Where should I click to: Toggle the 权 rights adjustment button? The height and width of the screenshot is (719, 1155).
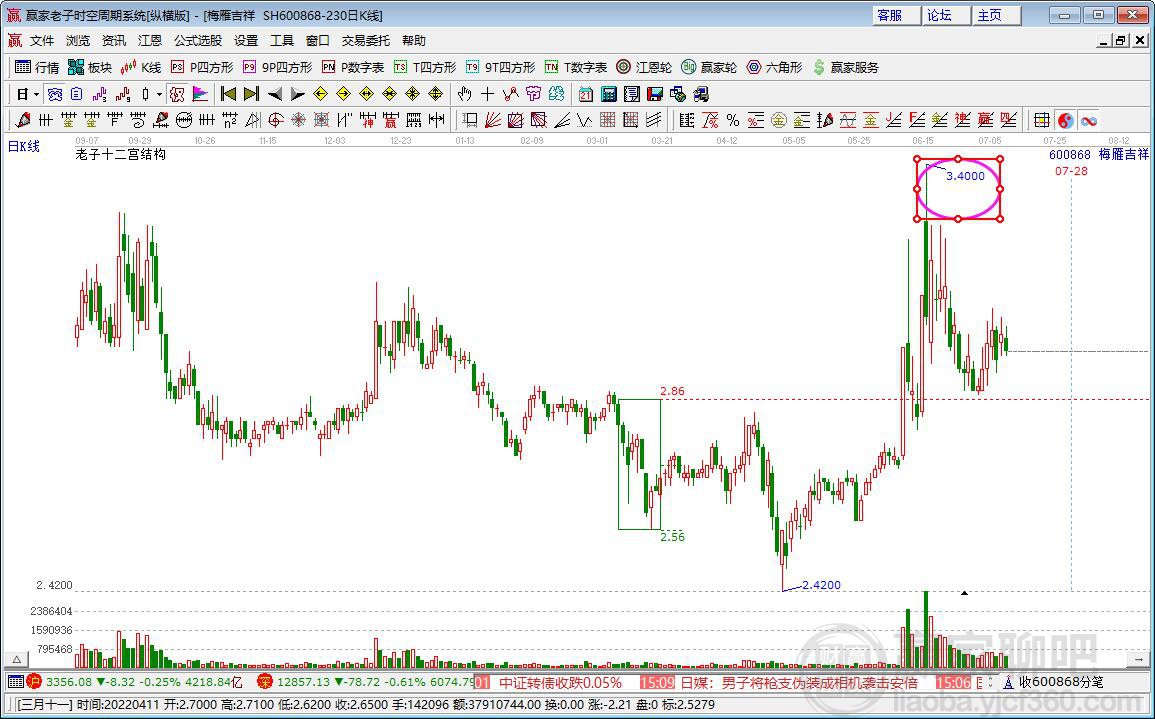pos(176,94)
